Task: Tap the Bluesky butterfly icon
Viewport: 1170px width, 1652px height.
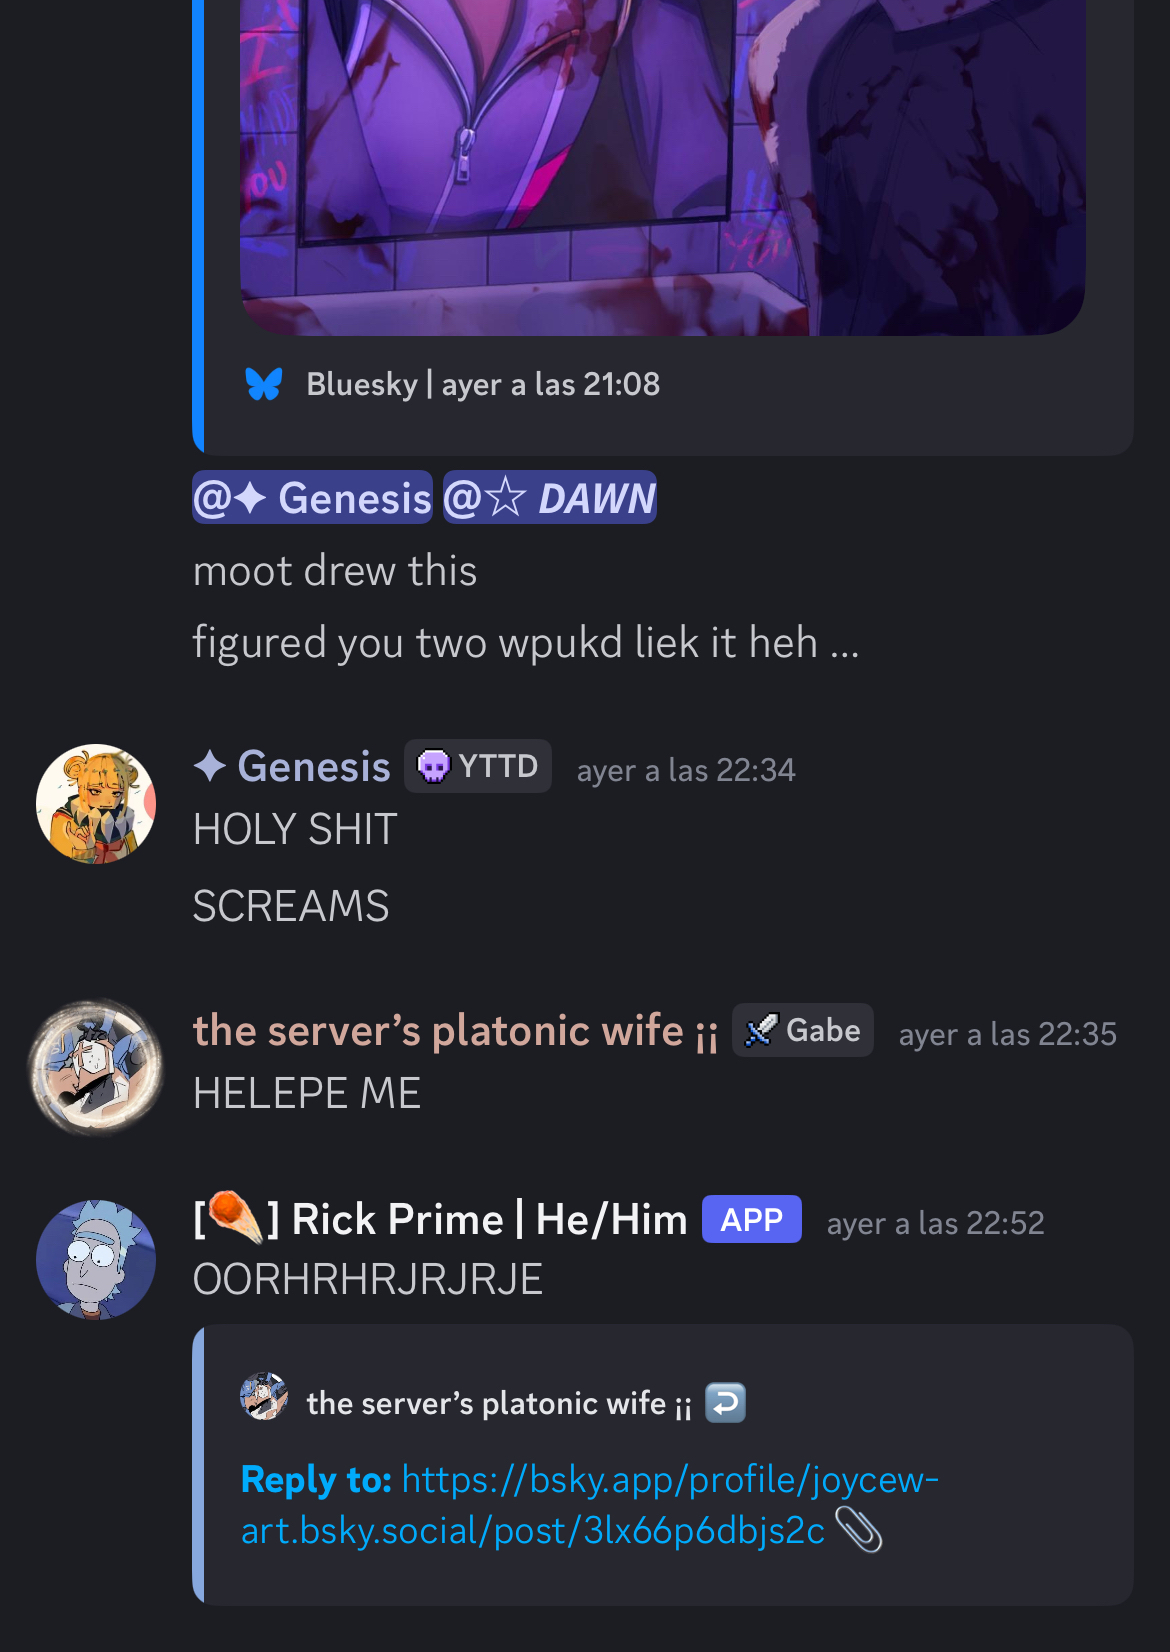Action: [264, 384]
